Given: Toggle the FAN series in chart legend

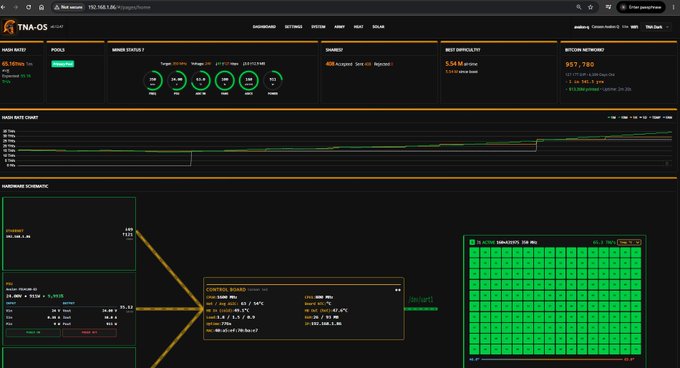Looking at the screenshot, I should 667,117.
